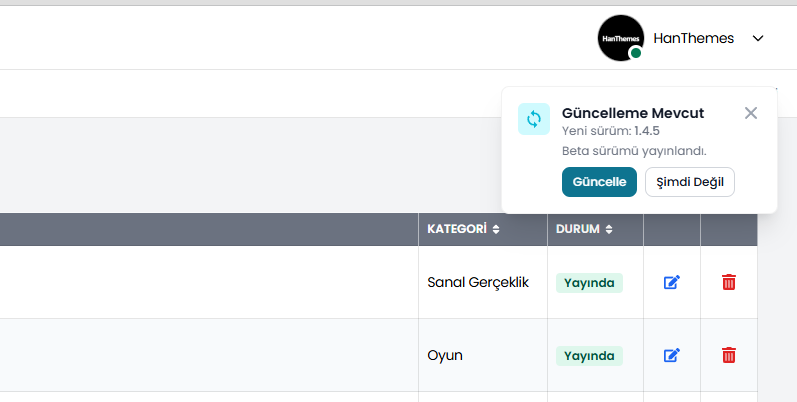The width and height of the screenshot is (797, 402).
Task: Delete the Sanal Gerçeklik row
Action: point(729,282)
